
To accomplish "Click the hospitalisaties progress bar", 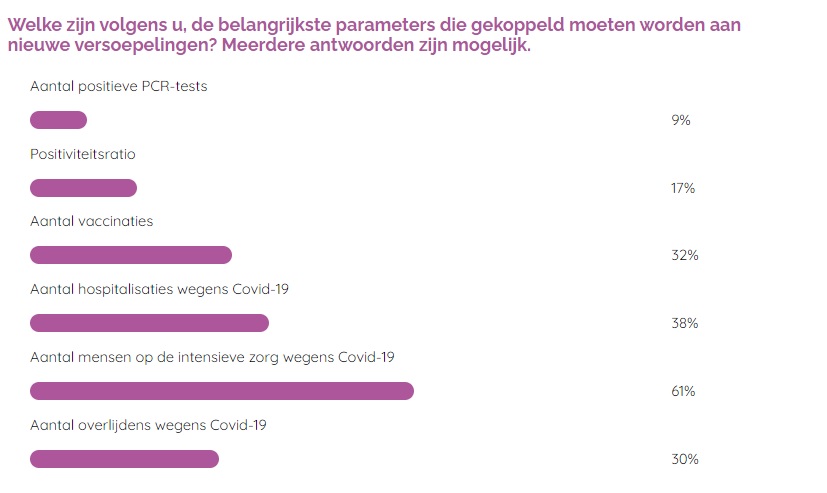I will pos(150,323).
